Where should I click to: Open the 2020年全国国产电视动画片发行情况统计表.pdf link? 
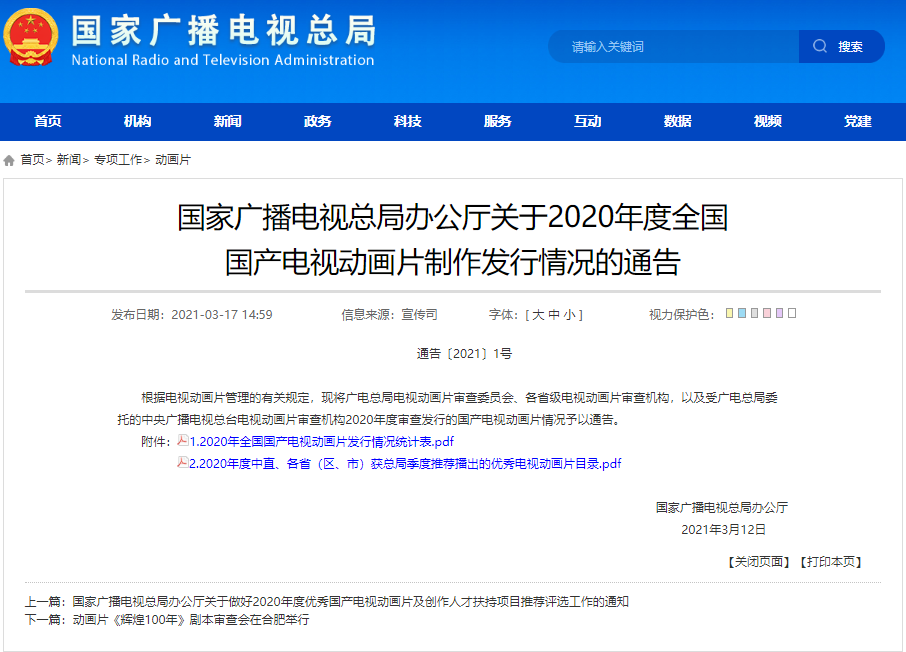322,442
